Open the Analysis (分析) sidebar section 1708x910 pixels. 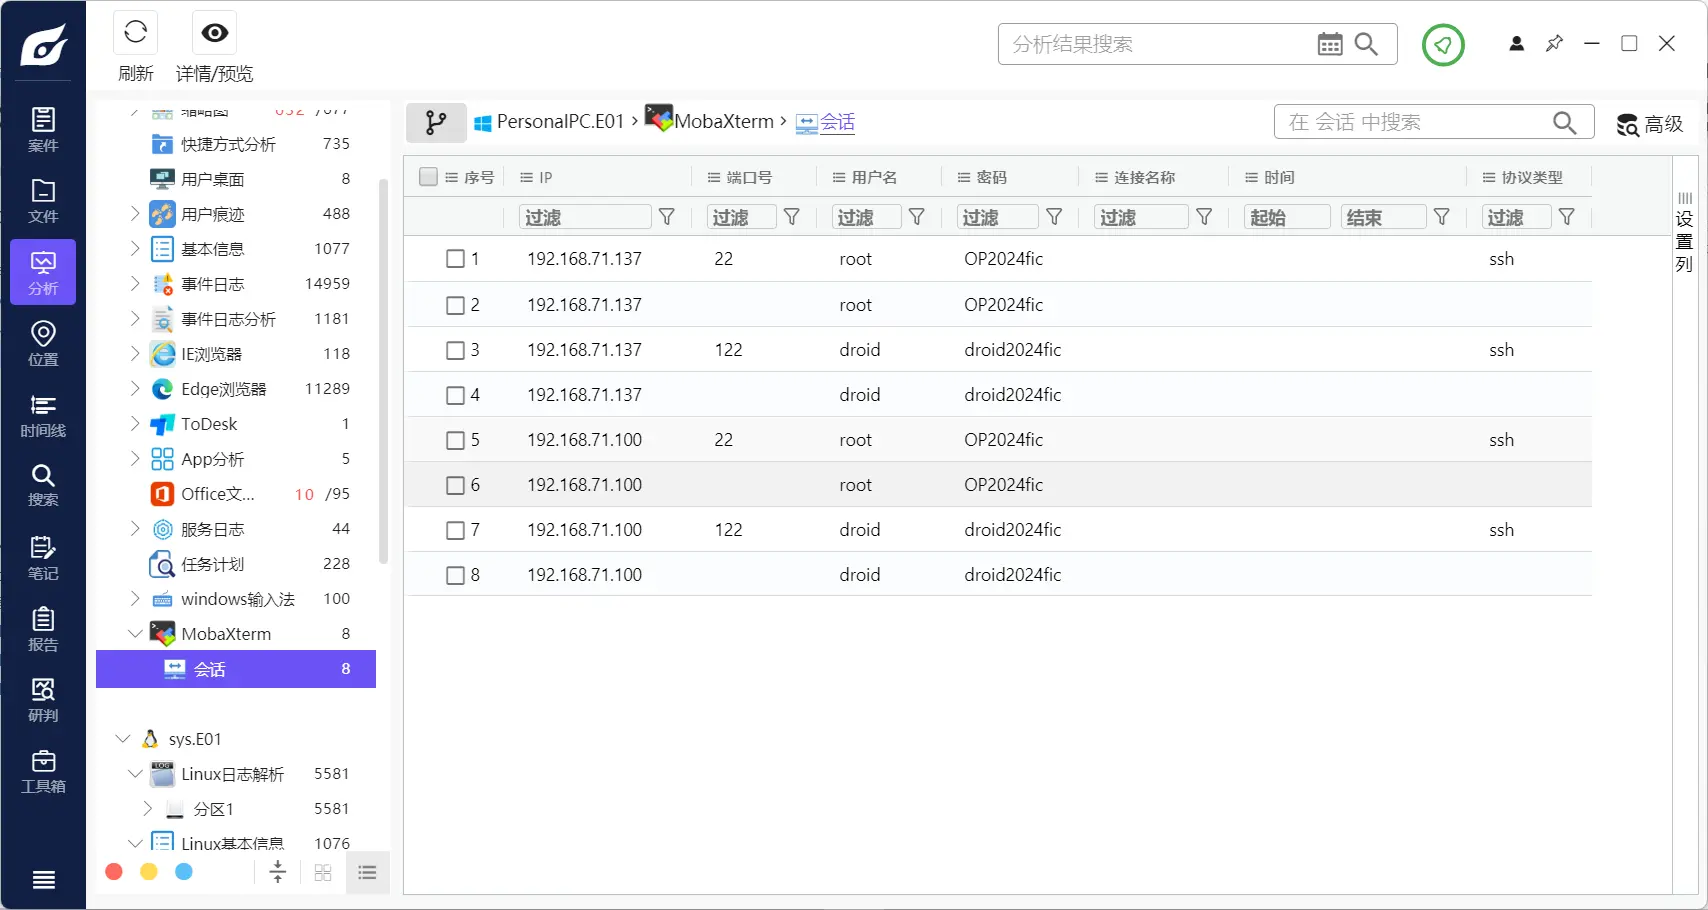tap(43, 272)
